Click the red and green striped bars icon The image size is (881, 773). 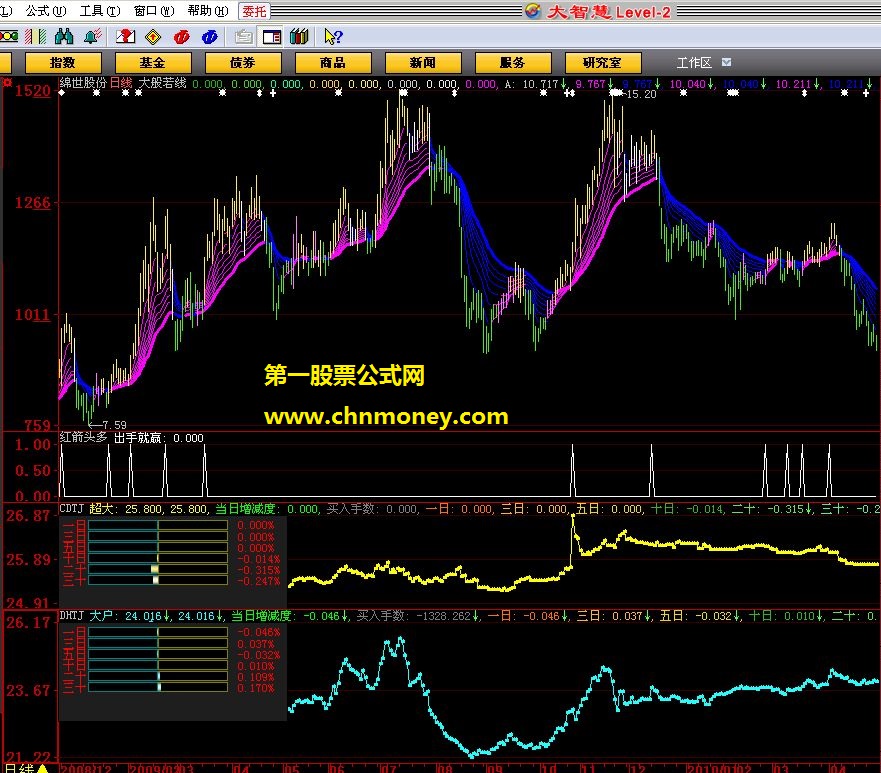tap(35, 37)
